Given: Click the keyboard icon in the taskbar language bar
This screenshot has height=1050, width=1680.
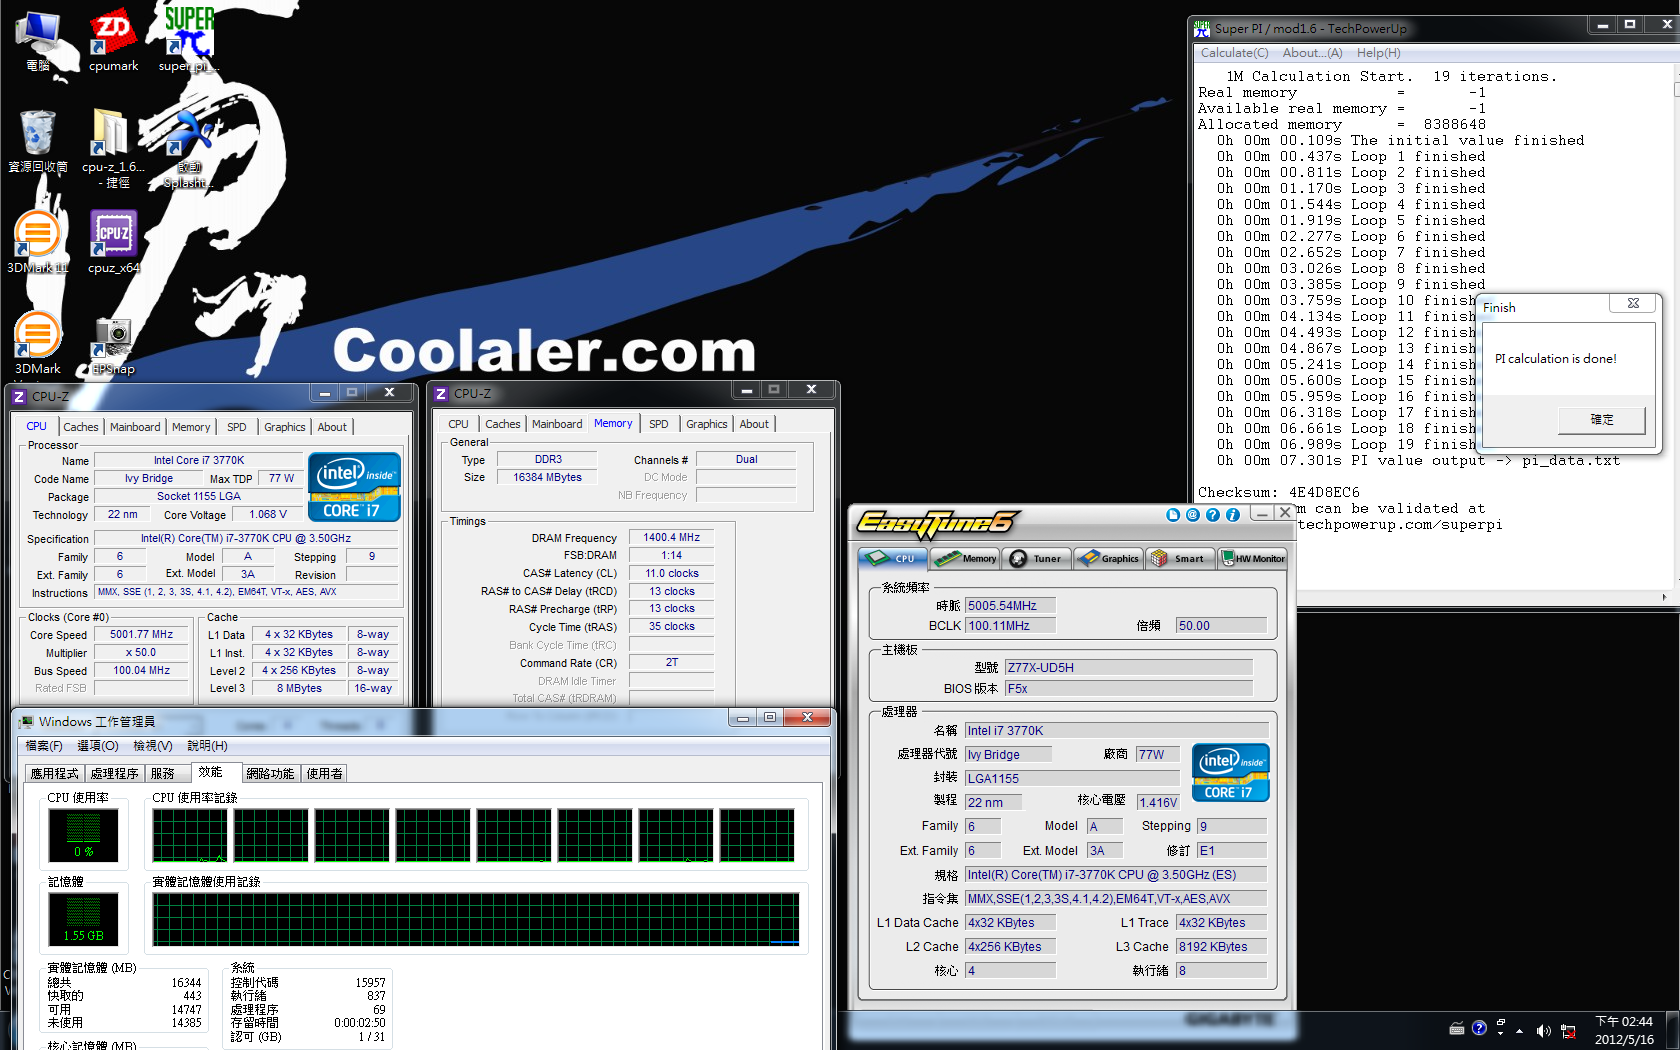Looking at the screenshot, I should pos(1457,1028).
